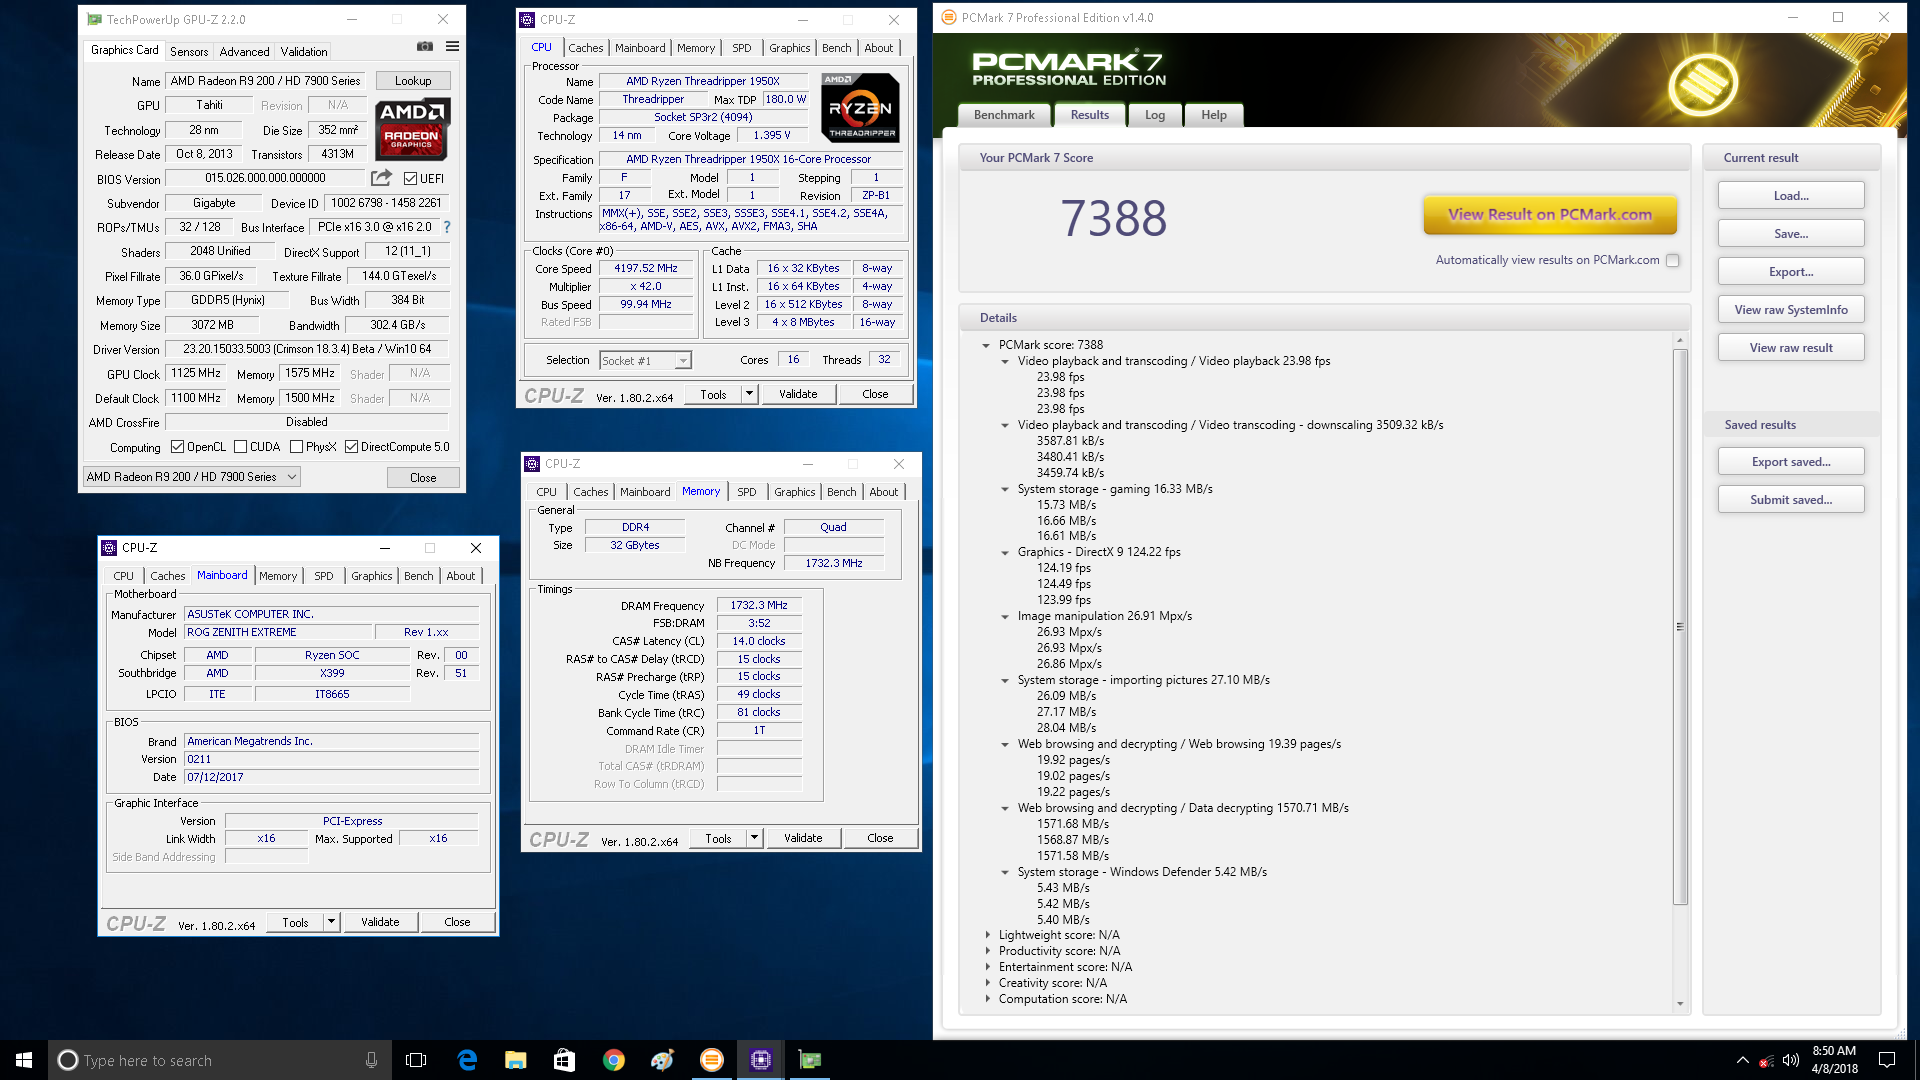Open Task View on the taskbar
The height and width of the screenshot is (1080, 1920).
click(416, 1060)
